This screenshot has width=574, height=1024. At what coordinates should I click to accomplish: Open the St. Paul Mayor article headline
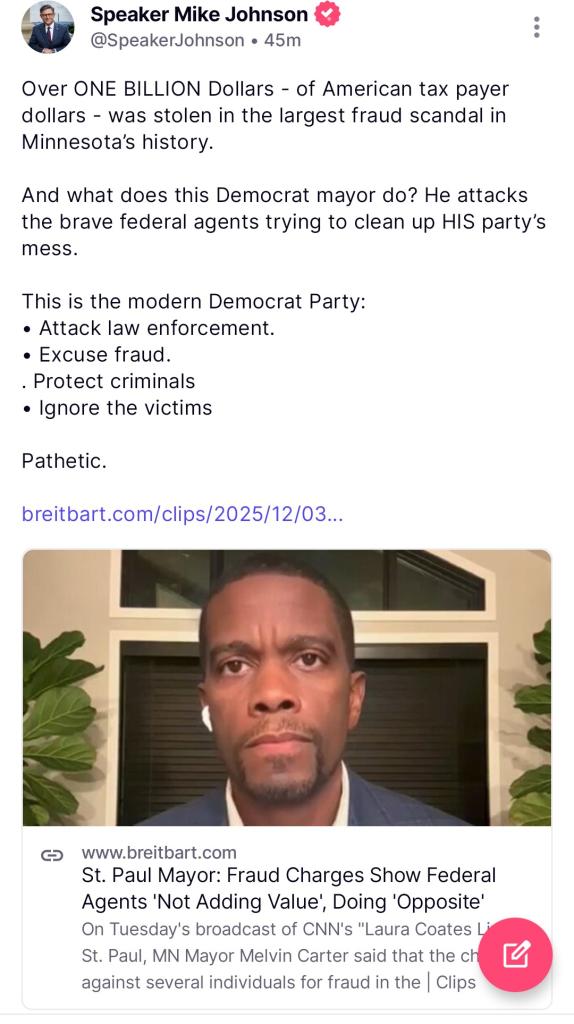[x=289, y=888]
